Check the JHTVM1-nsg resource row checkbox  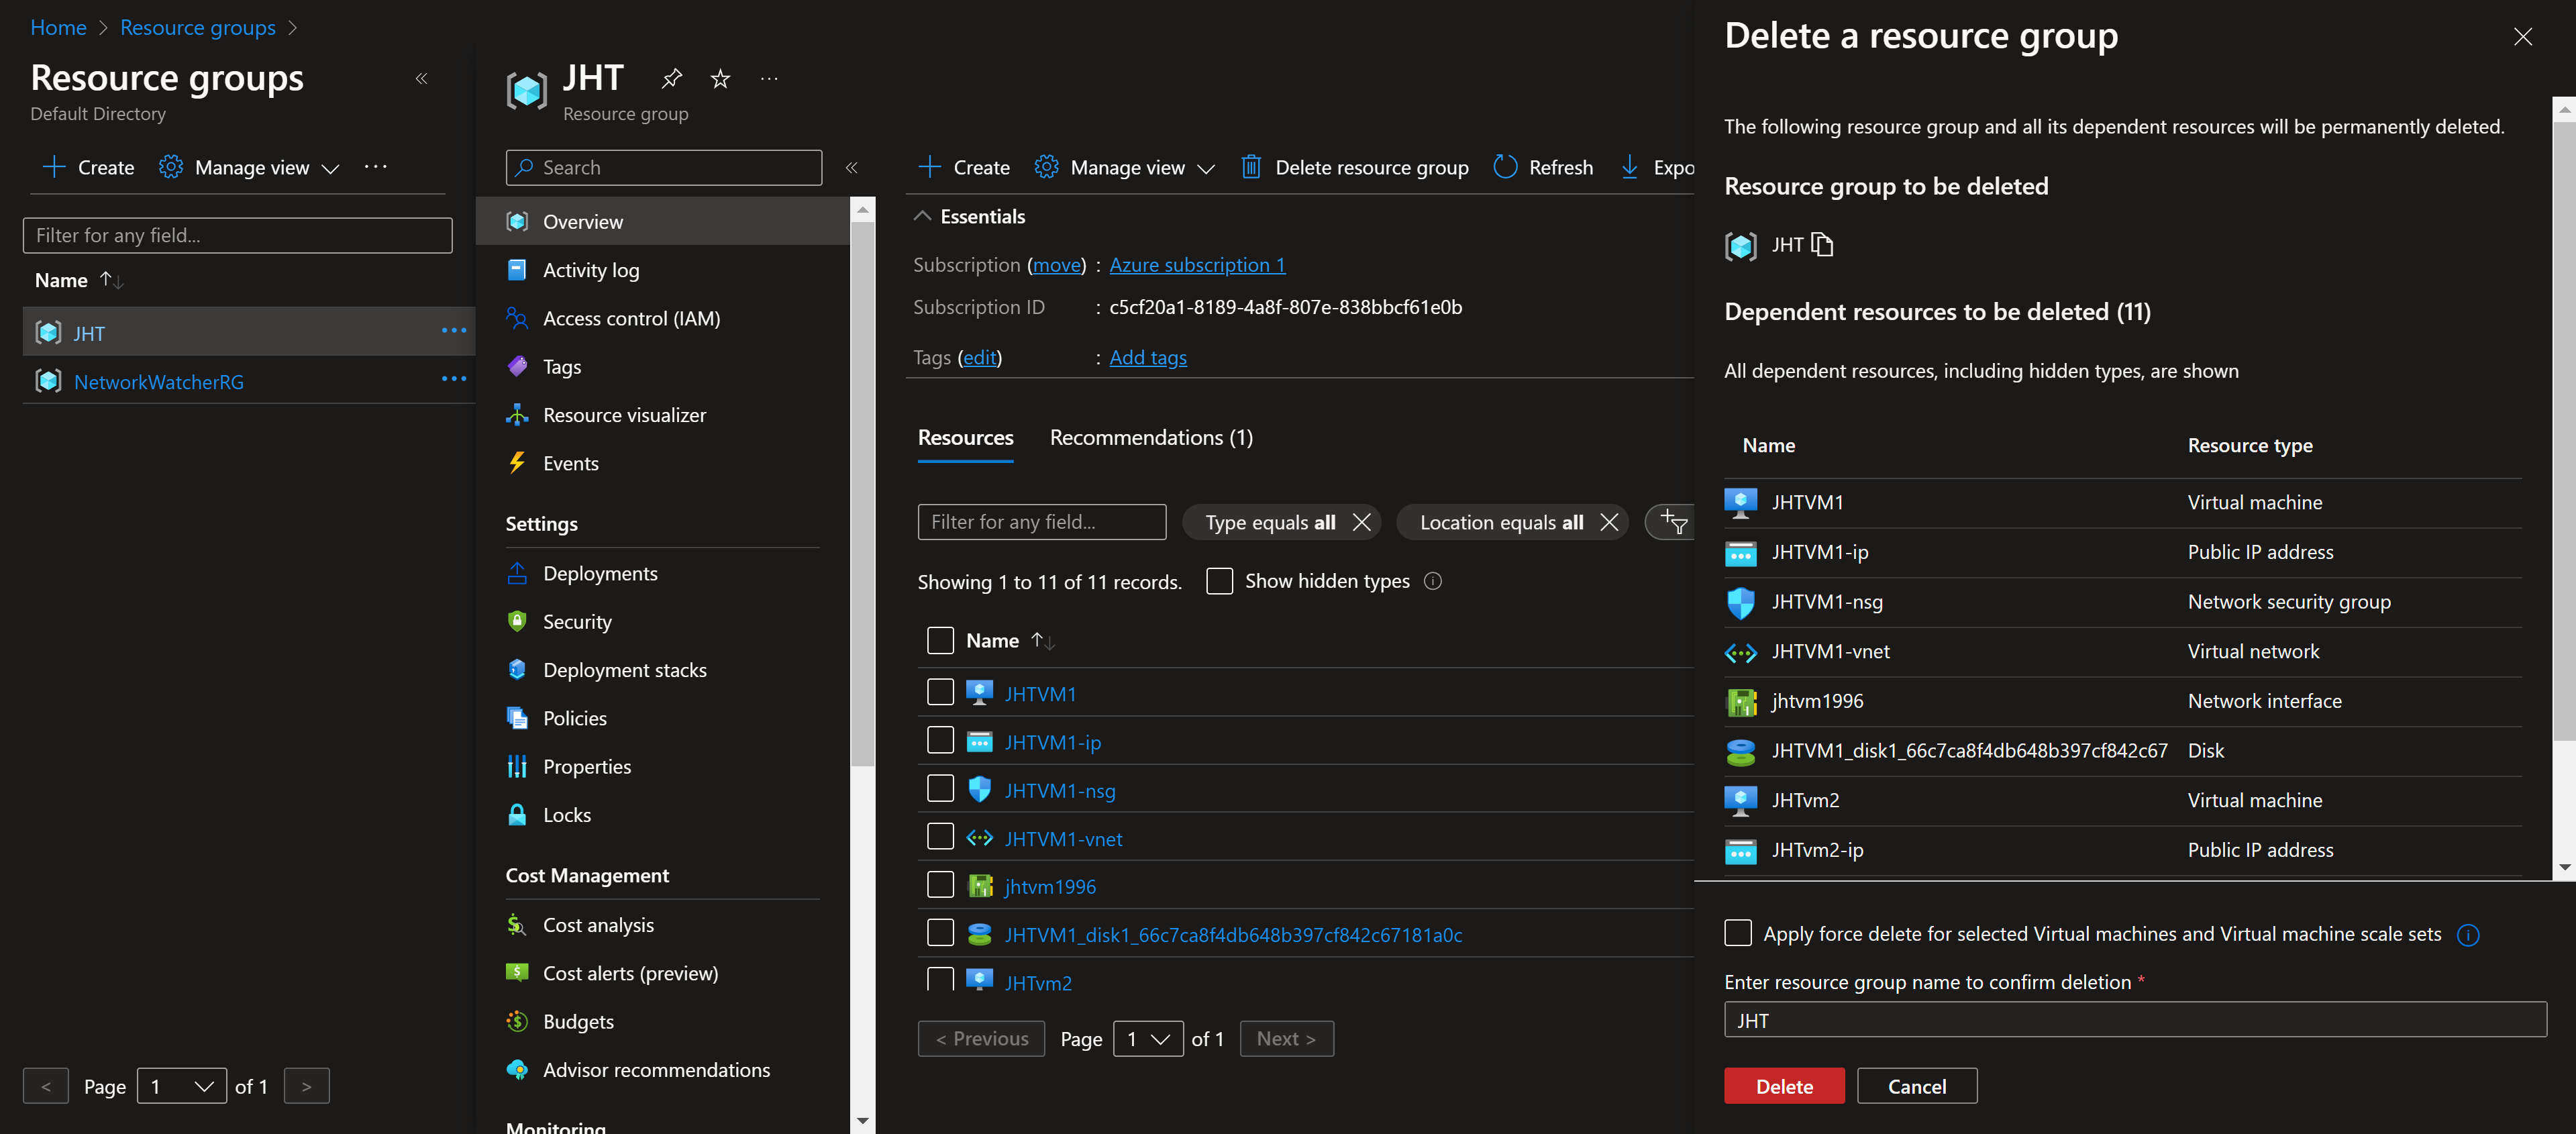pyautogui.click(x=940, y=788)
